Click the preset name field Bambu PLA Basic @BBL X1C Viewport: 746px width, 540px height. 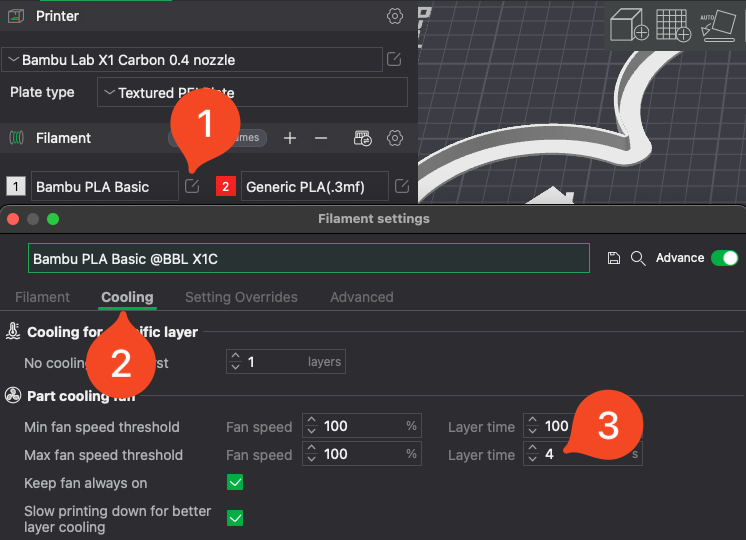tap(309, 258)
